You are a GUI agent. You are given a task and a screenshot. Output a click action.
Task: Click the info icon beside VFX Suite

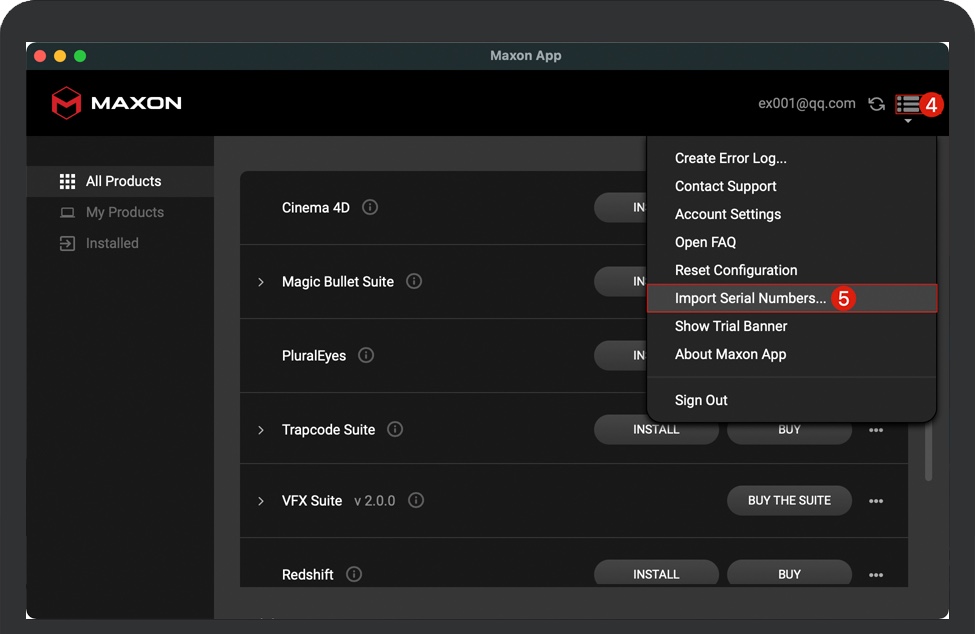[416, 501]
